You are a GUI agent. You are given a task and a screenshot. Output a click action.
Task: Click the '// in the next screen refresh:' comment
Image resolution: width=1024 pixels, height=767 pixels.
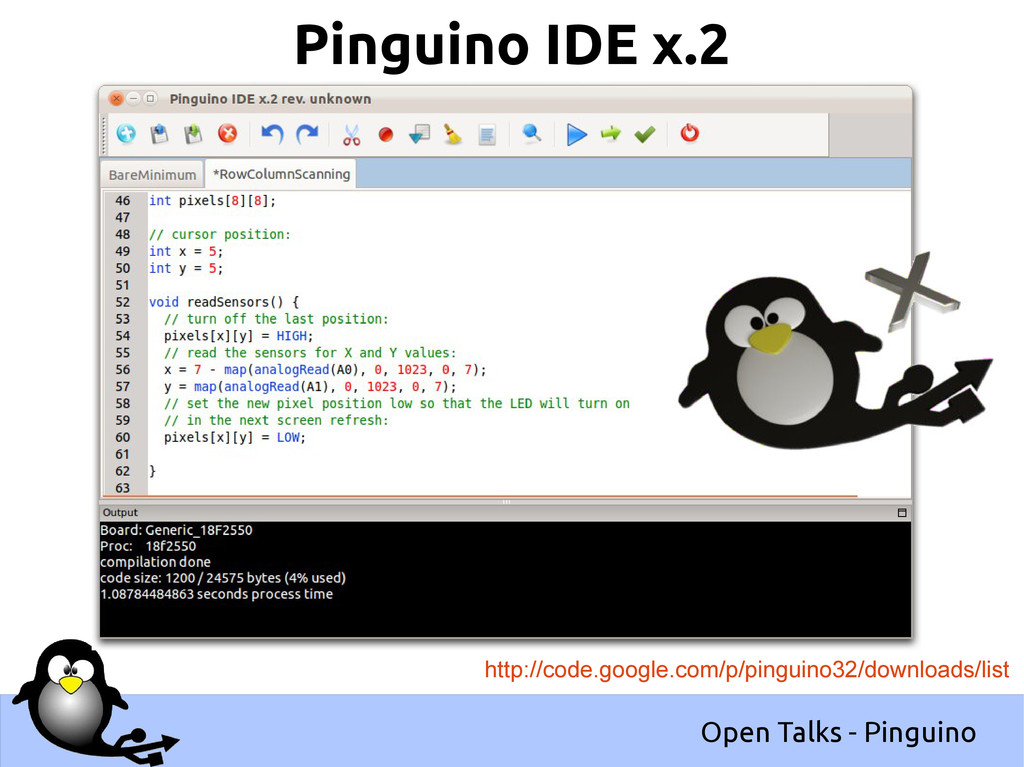276,420
